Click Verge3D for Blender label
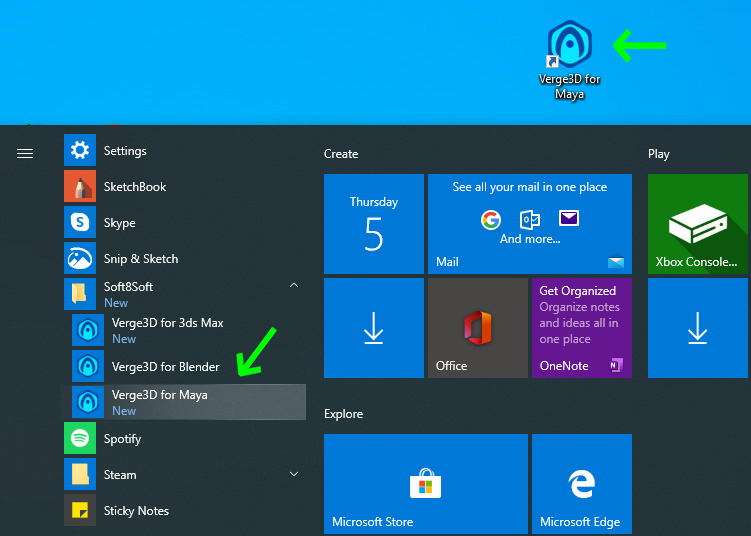Screen dimensions: 751x536 tap(166, 367)
